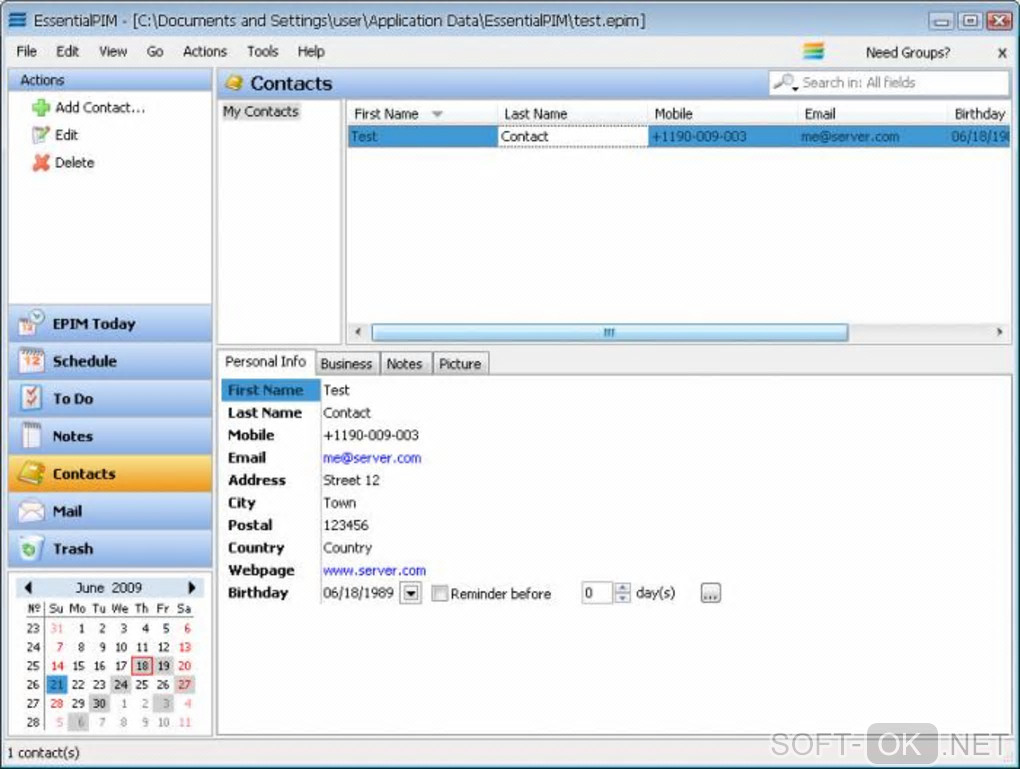Viewport: 1020px width, 769px height.
Task: Click the Last Name column header
Action: point(572,114)
